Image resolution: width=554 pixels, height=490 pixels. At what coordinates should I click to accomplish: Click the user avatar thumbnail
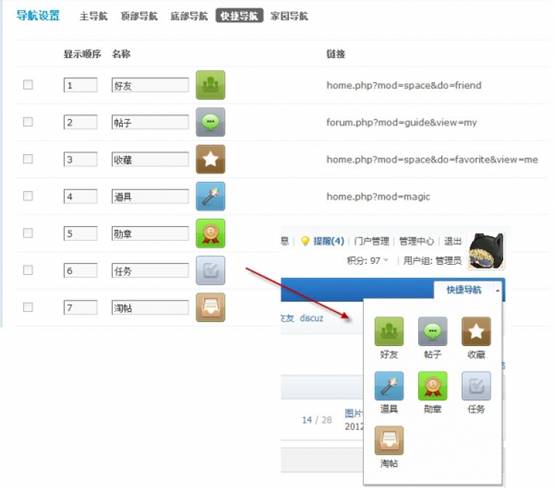pyautogui.click(x=486, y=251)
